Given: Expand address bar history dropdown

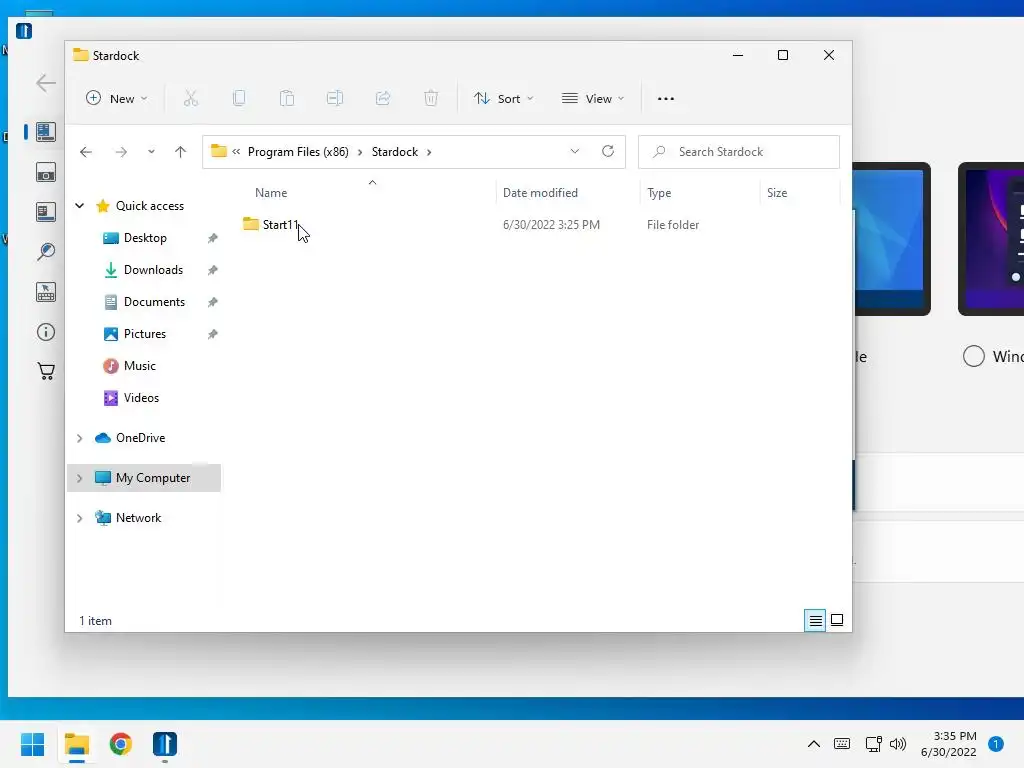Looking at the screenshot, I should [x=575, y=152].
